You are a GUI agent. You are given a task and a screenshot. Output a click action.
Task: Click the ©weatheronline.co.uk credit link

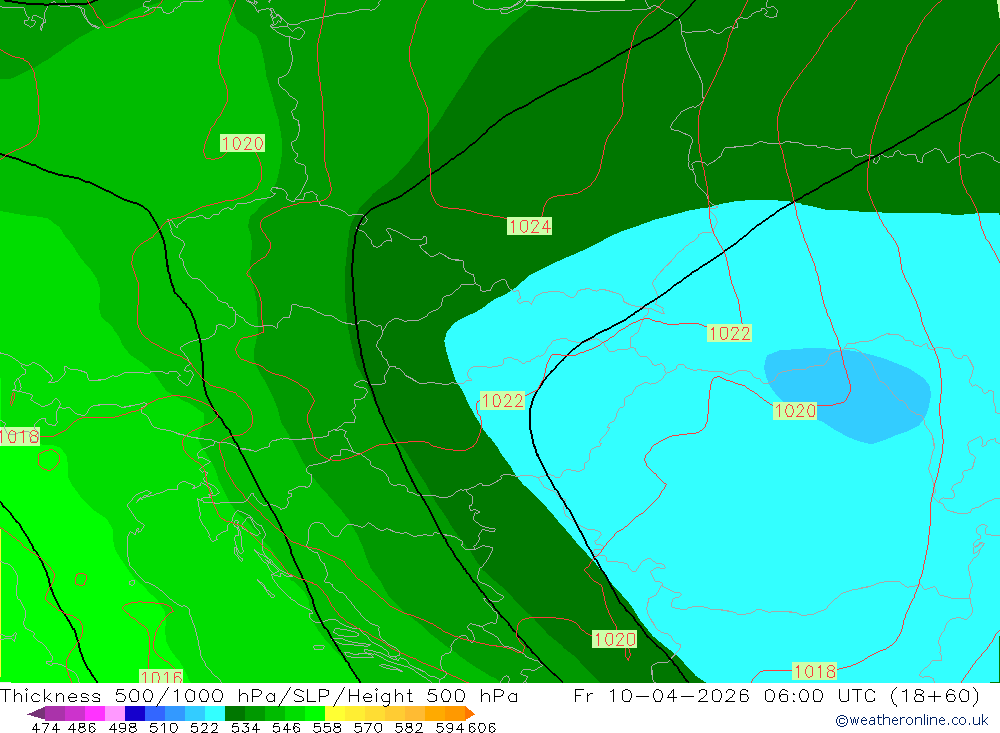912,720
